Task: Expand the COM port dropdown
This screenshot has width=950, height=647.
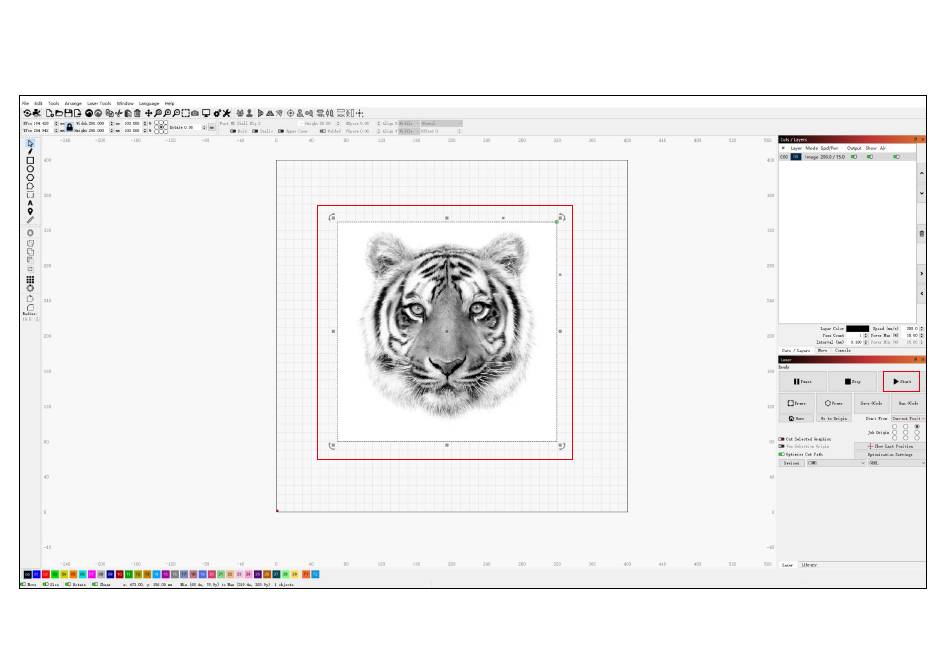Action: [836, 463]
